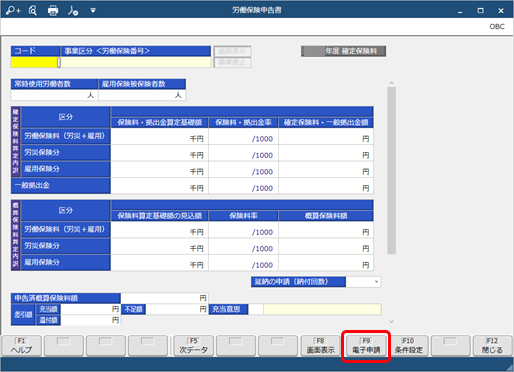The width and height of the screenshot is (514, 372).
Task: Open print preview with document-magnifier icon
Action: (x=33, y=11)
